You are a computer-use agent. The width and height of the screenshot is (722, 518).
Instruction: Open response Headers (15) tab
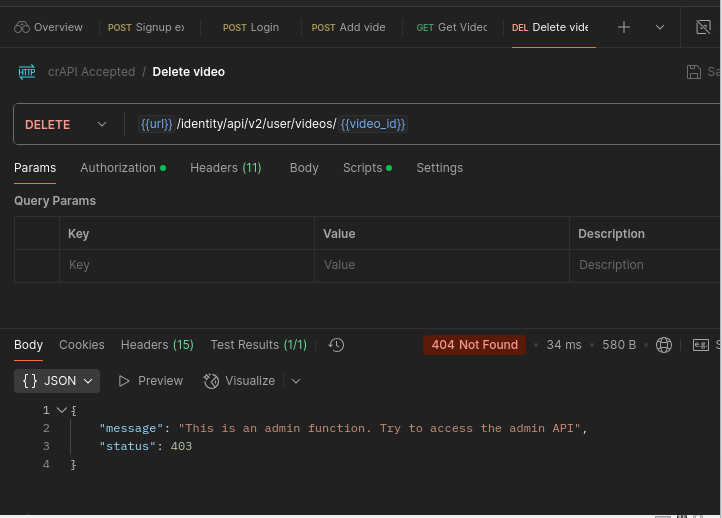pyautogui.click(x=157, y=345)
